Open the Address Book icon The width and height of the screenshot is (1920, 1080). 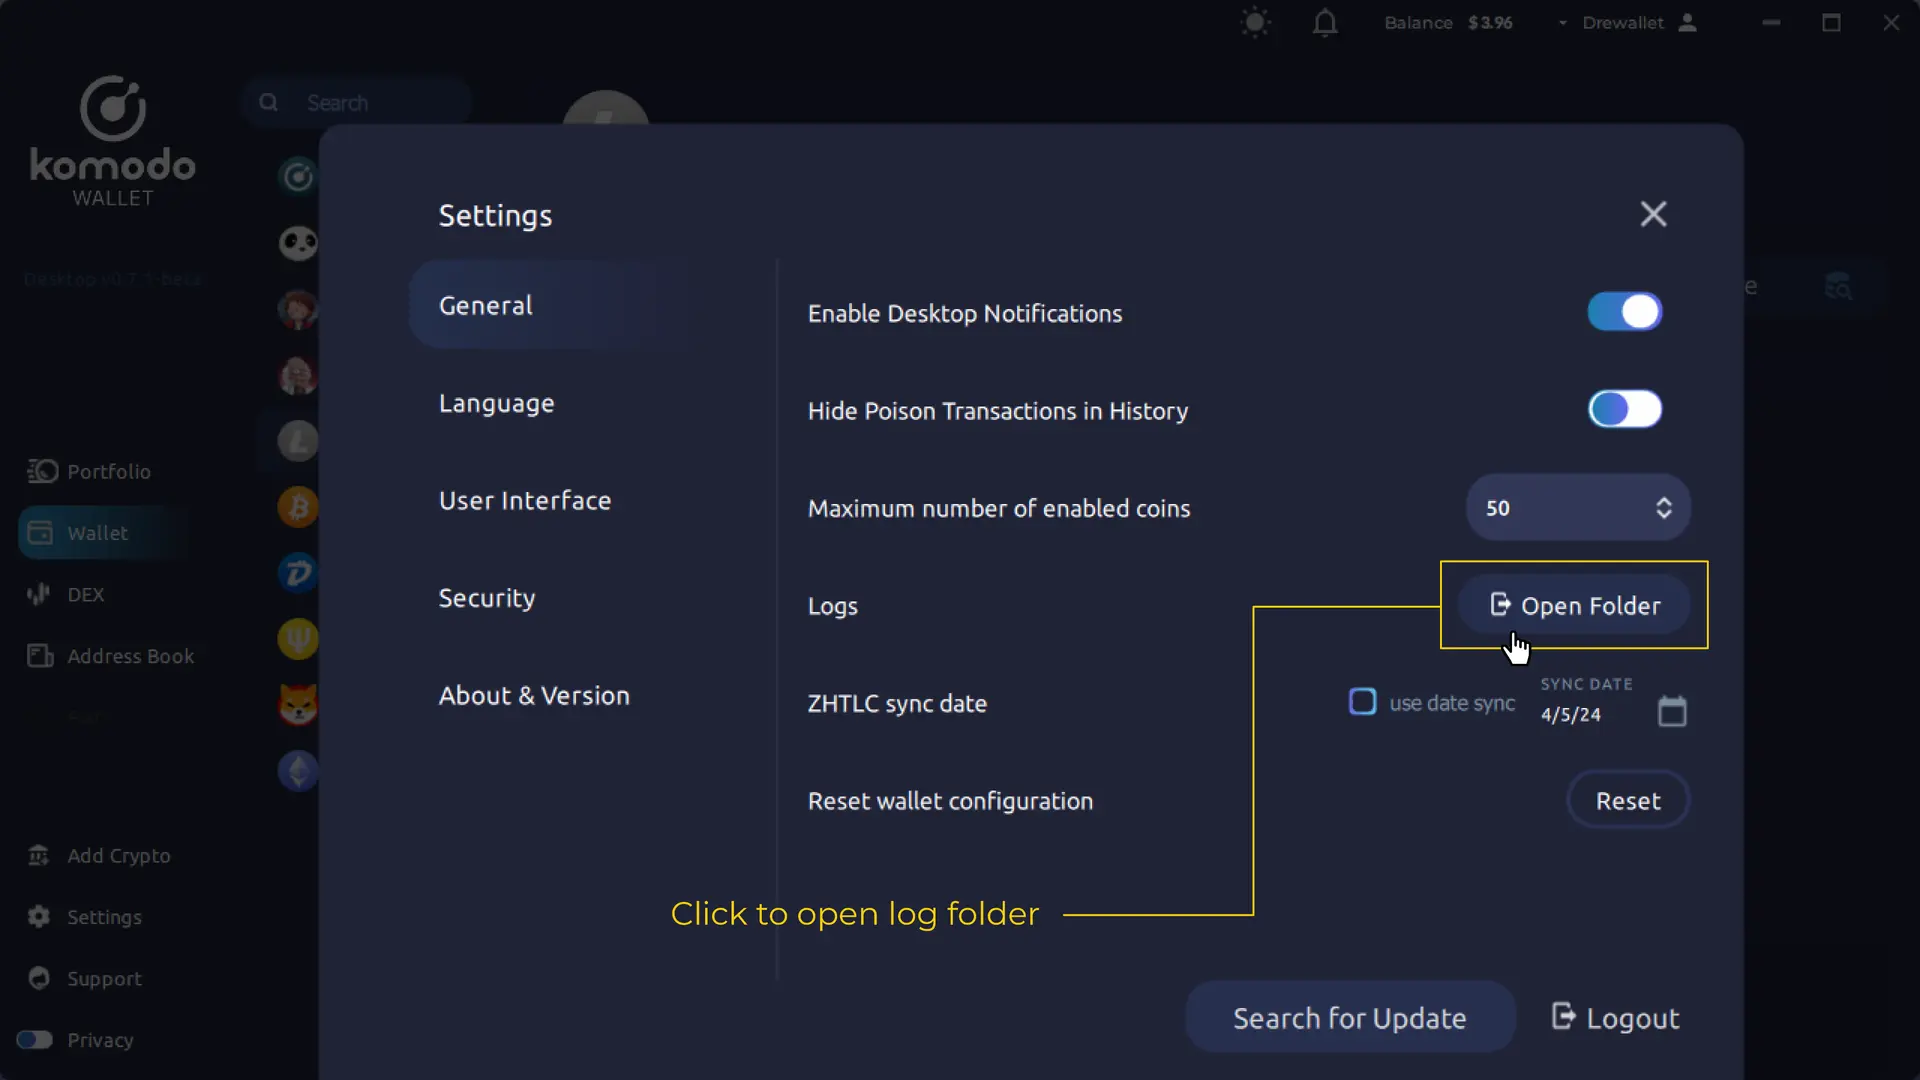coord(38,655)
